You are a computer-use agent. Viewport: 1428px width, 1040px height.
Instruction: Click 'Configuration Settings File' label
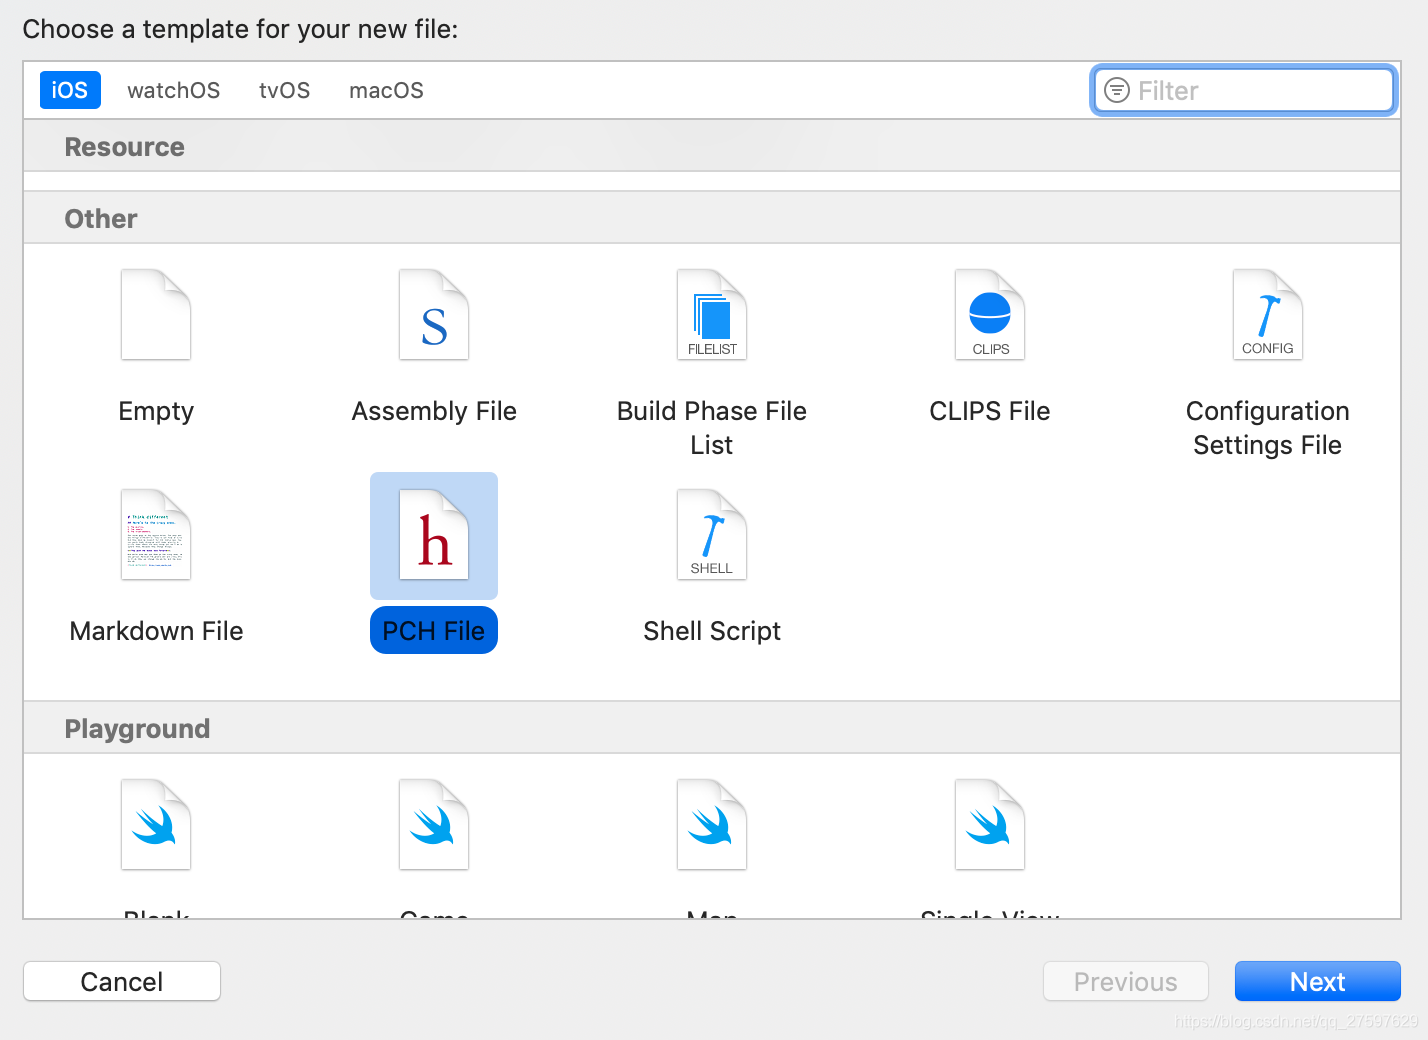(x=1268, y=428)
